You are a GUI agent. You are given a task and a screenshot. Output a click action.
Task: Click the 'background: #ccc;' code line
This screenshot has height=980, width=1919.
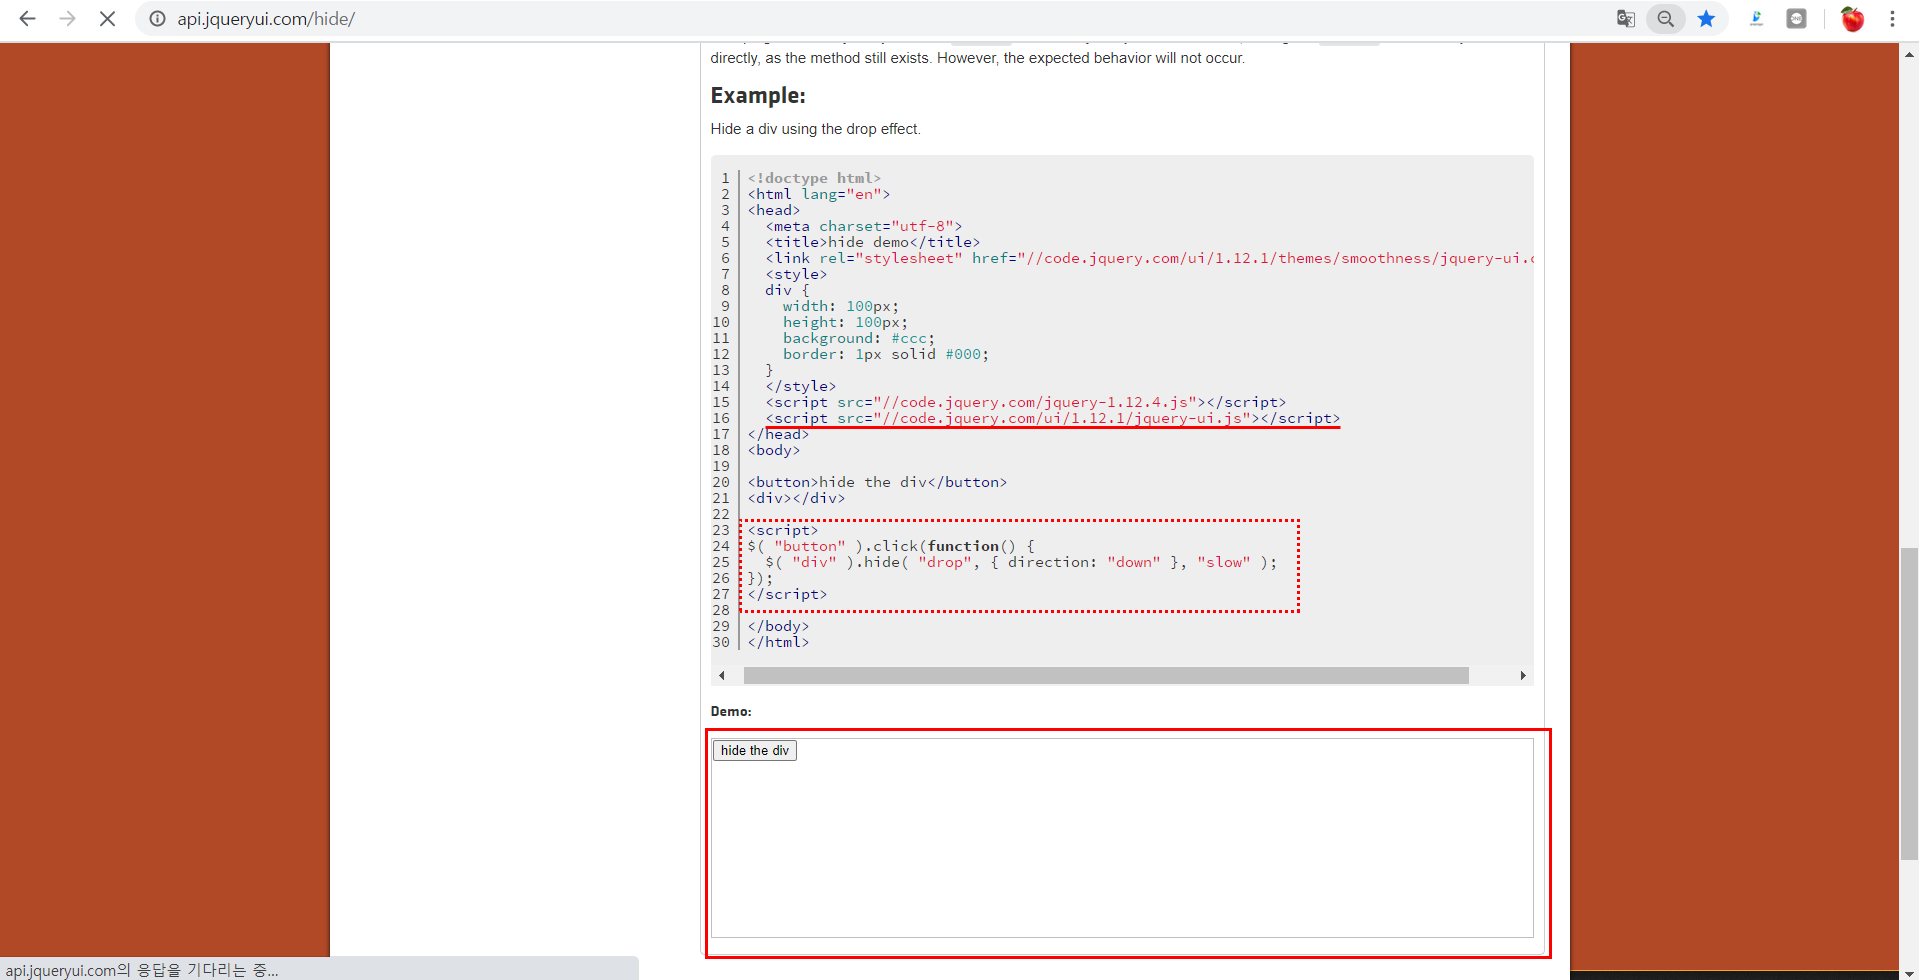pyautogui.click(x=859, y=338)
